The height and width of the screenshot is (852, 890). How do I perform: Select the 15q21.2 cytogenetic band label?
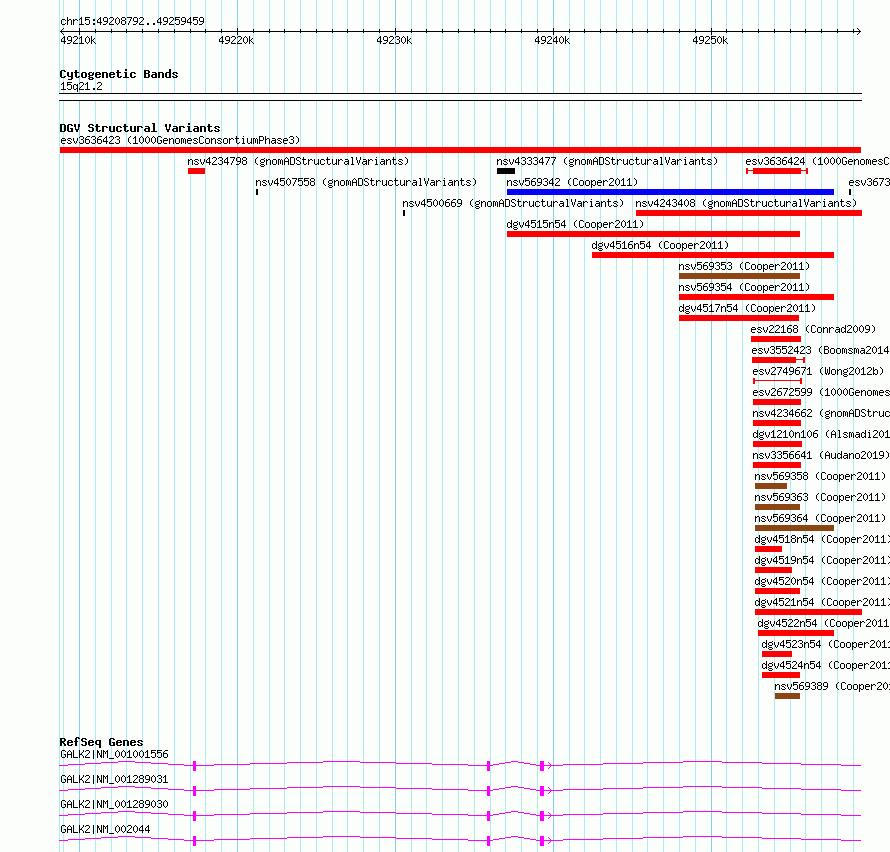coord(81,86)
